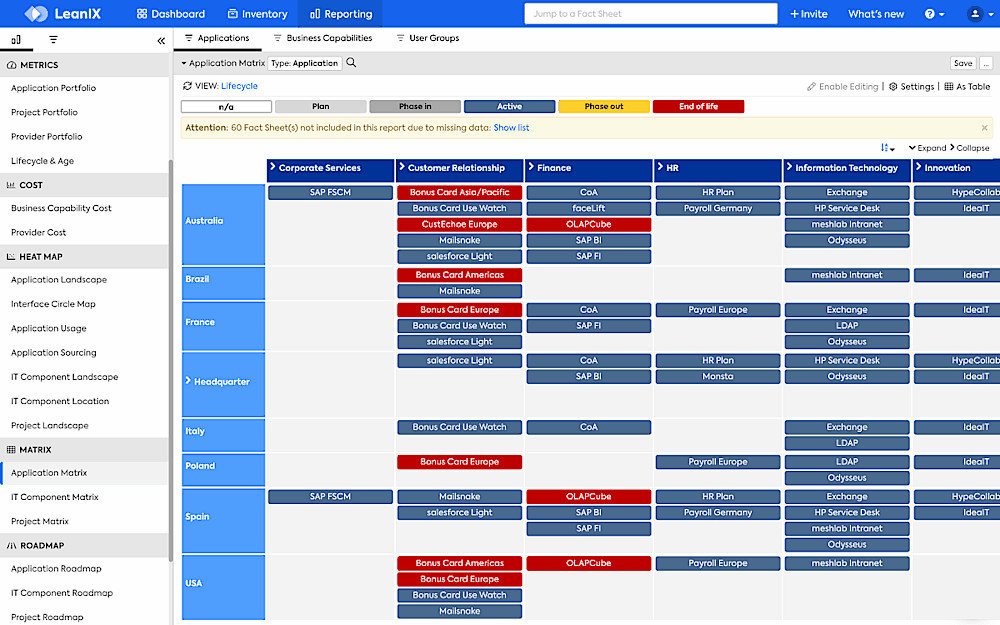The height and width of the screenshot is (625, 1000).
Task: Open Lifecycle & Age report
Action: coord(42,161)
